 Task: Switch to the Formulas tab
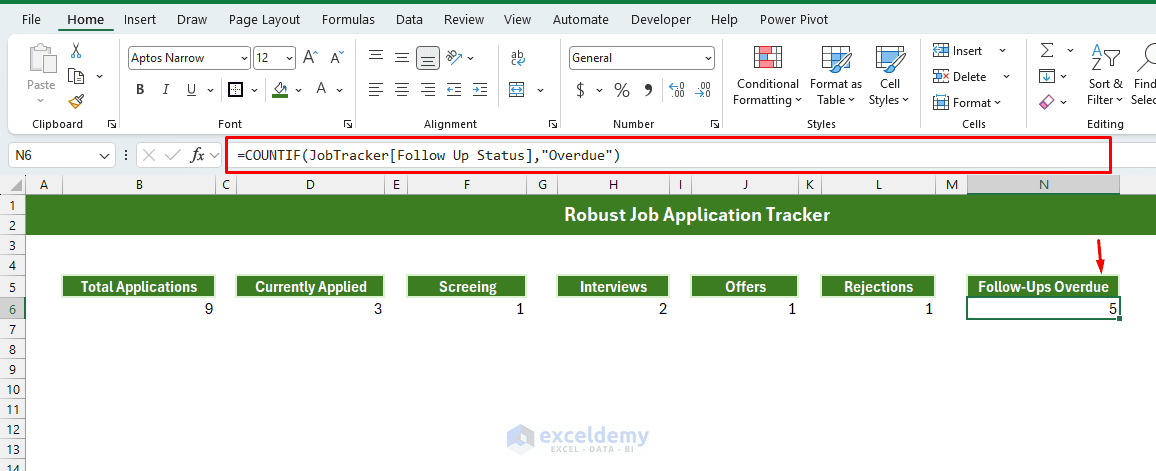pos(348,20)
